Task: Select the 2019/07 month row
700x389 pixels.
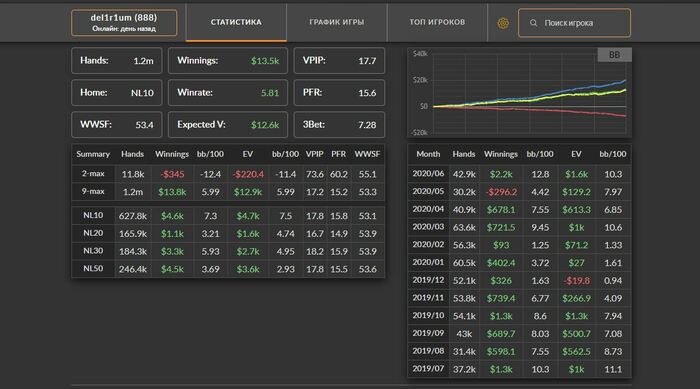Action: 519,369
